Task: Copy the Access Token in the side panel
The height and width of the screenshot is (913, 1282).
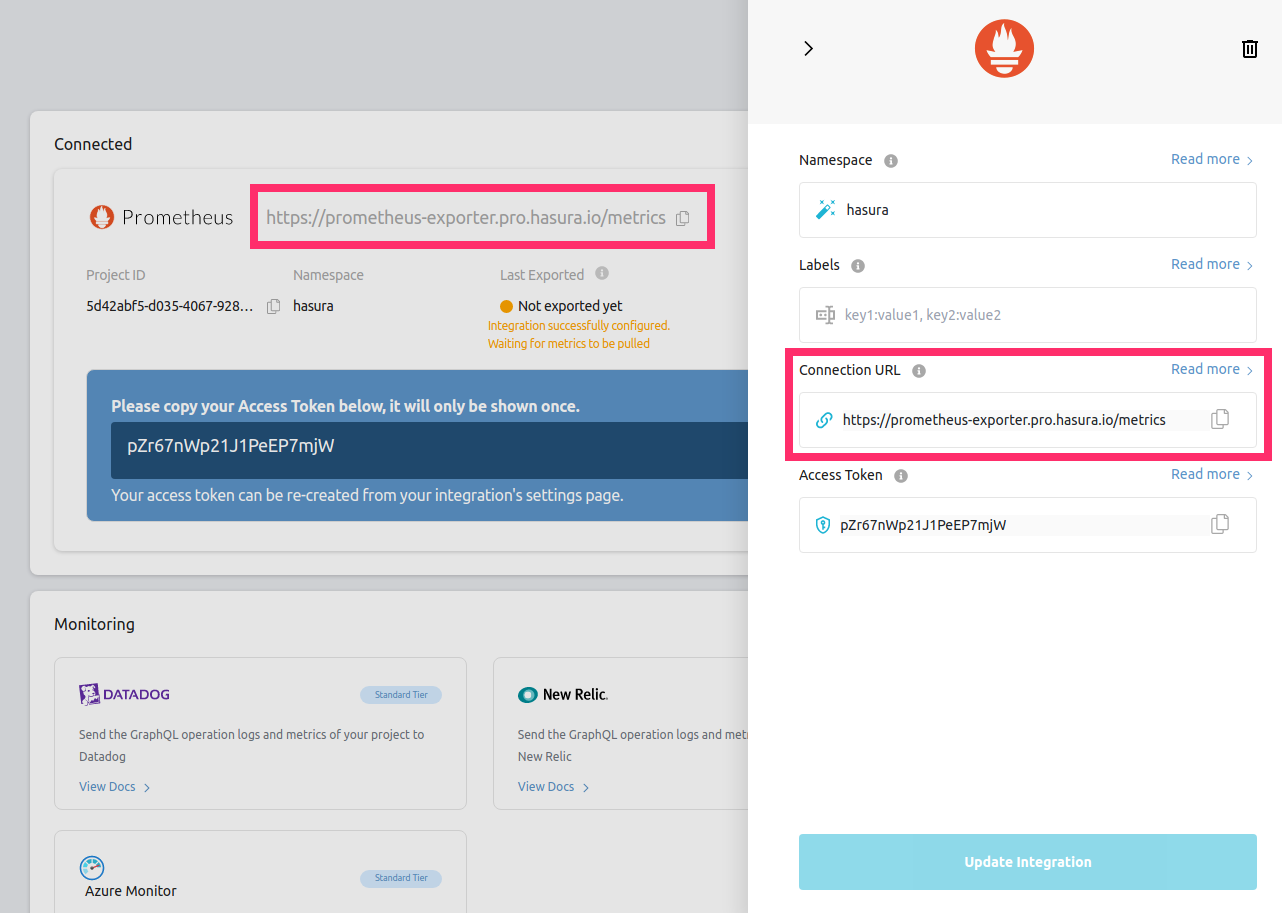Action: tap(1219, 525)
